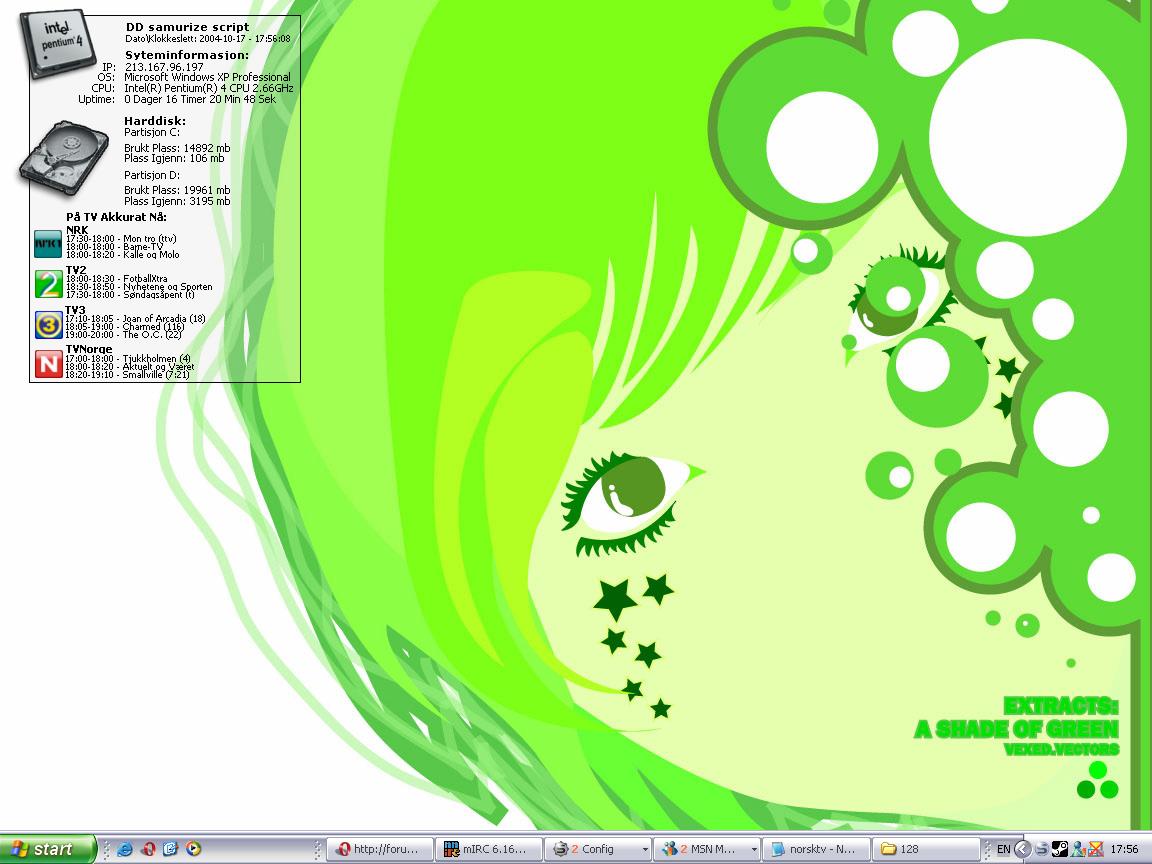The height and width of the screenshot is (864, 1152).
Task: Launch Opera from the quick launch bar
Action: [148, 849]
